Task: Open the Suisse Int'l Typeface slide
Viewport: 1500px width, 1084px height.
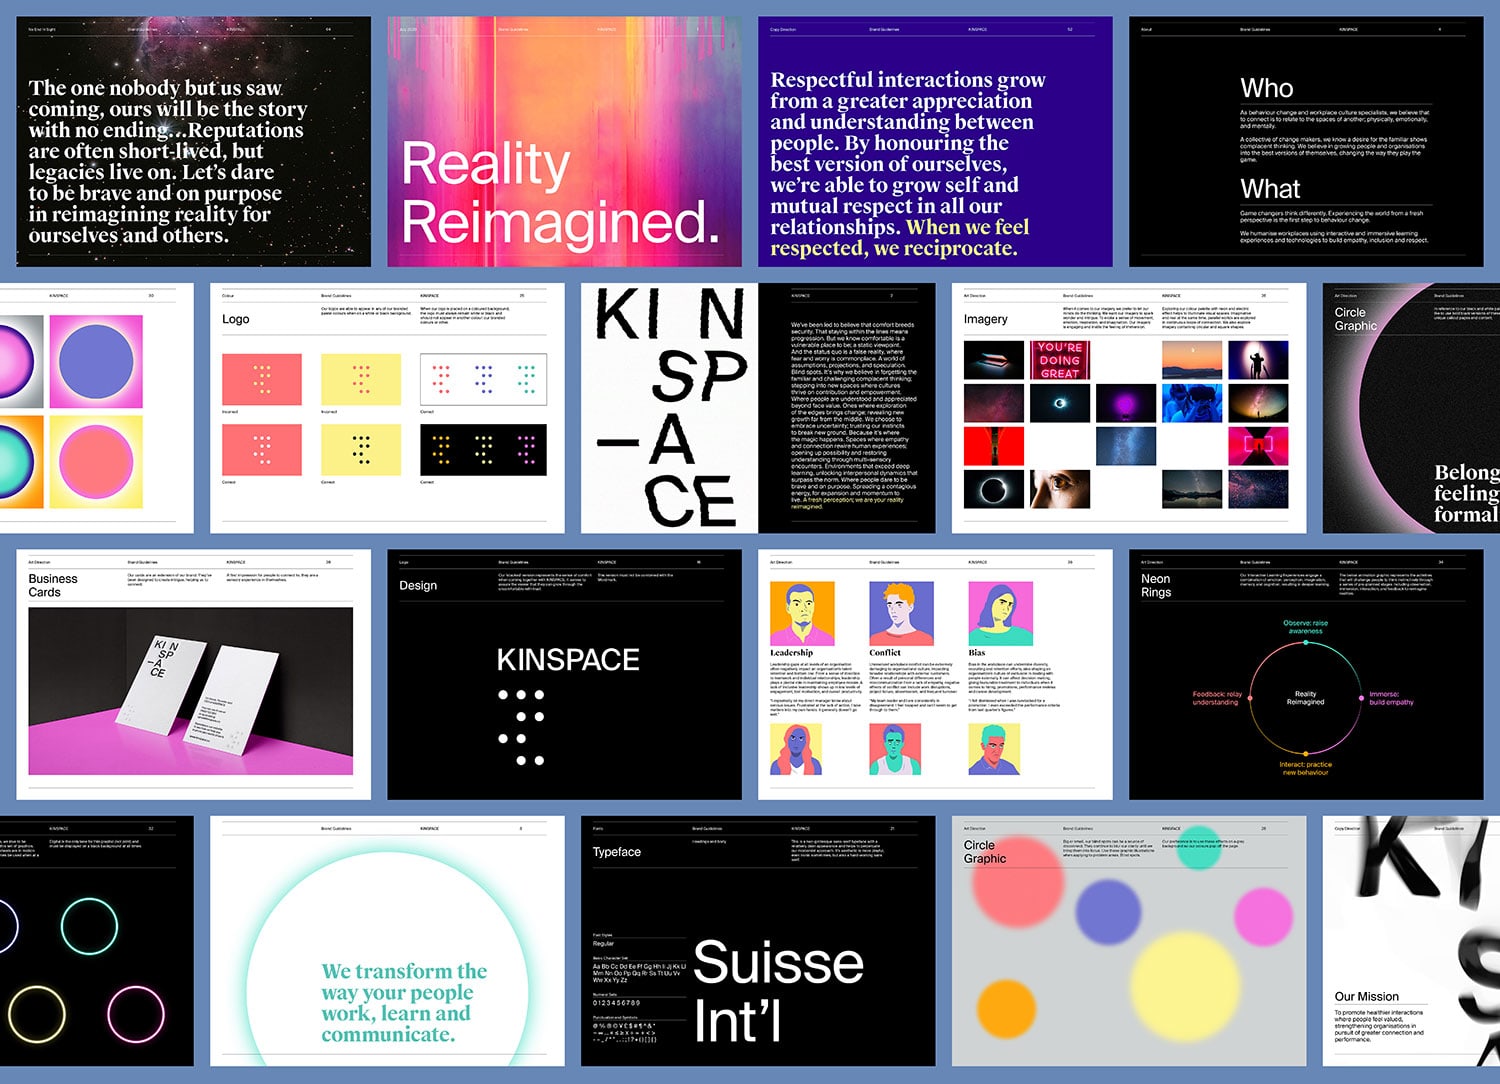Action: click(758, 940)
